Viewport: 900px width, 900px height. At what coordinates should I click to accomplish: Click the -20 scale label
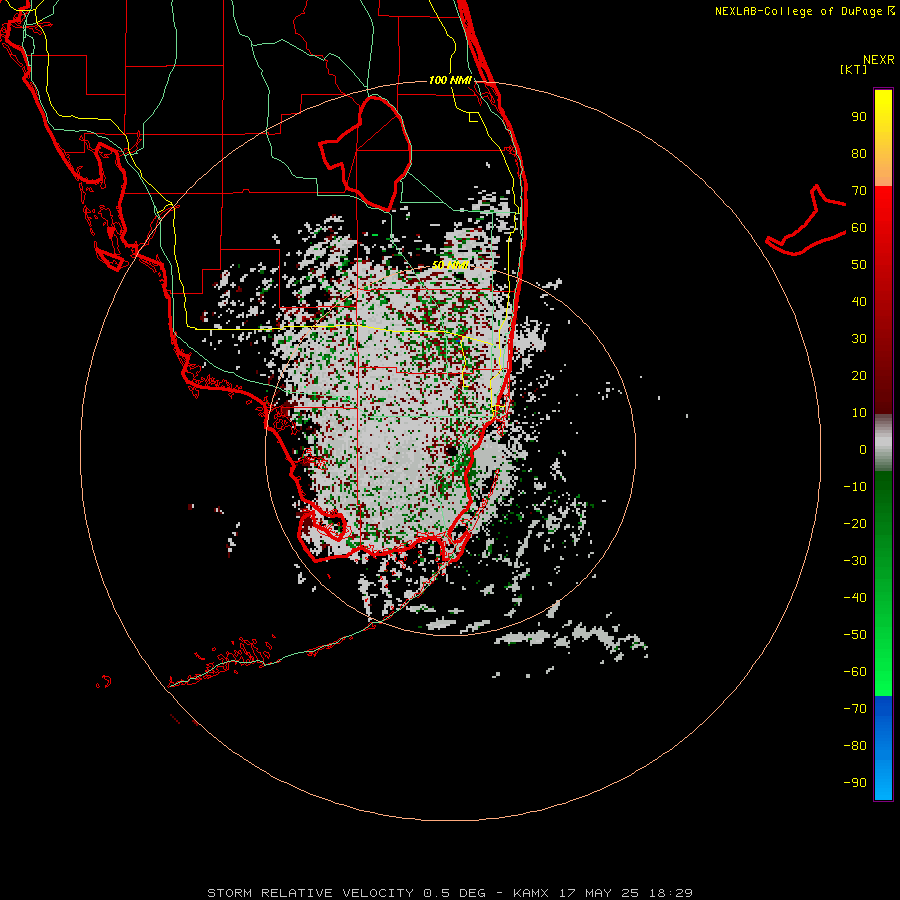(x=855, y=524)
